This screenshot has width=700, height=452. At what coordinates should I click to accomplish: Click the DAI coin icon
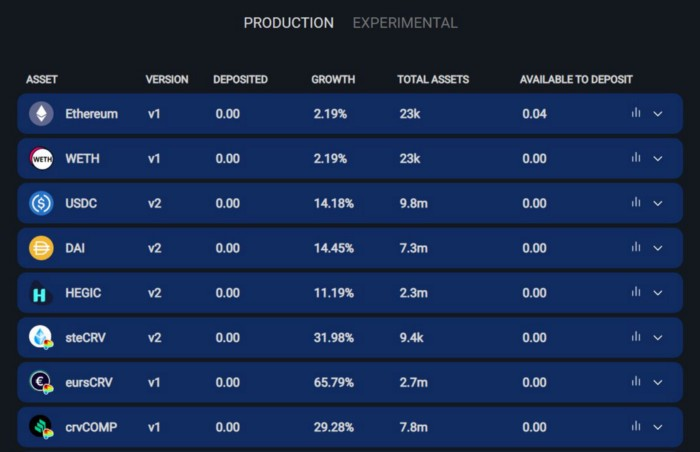[41, 248]
